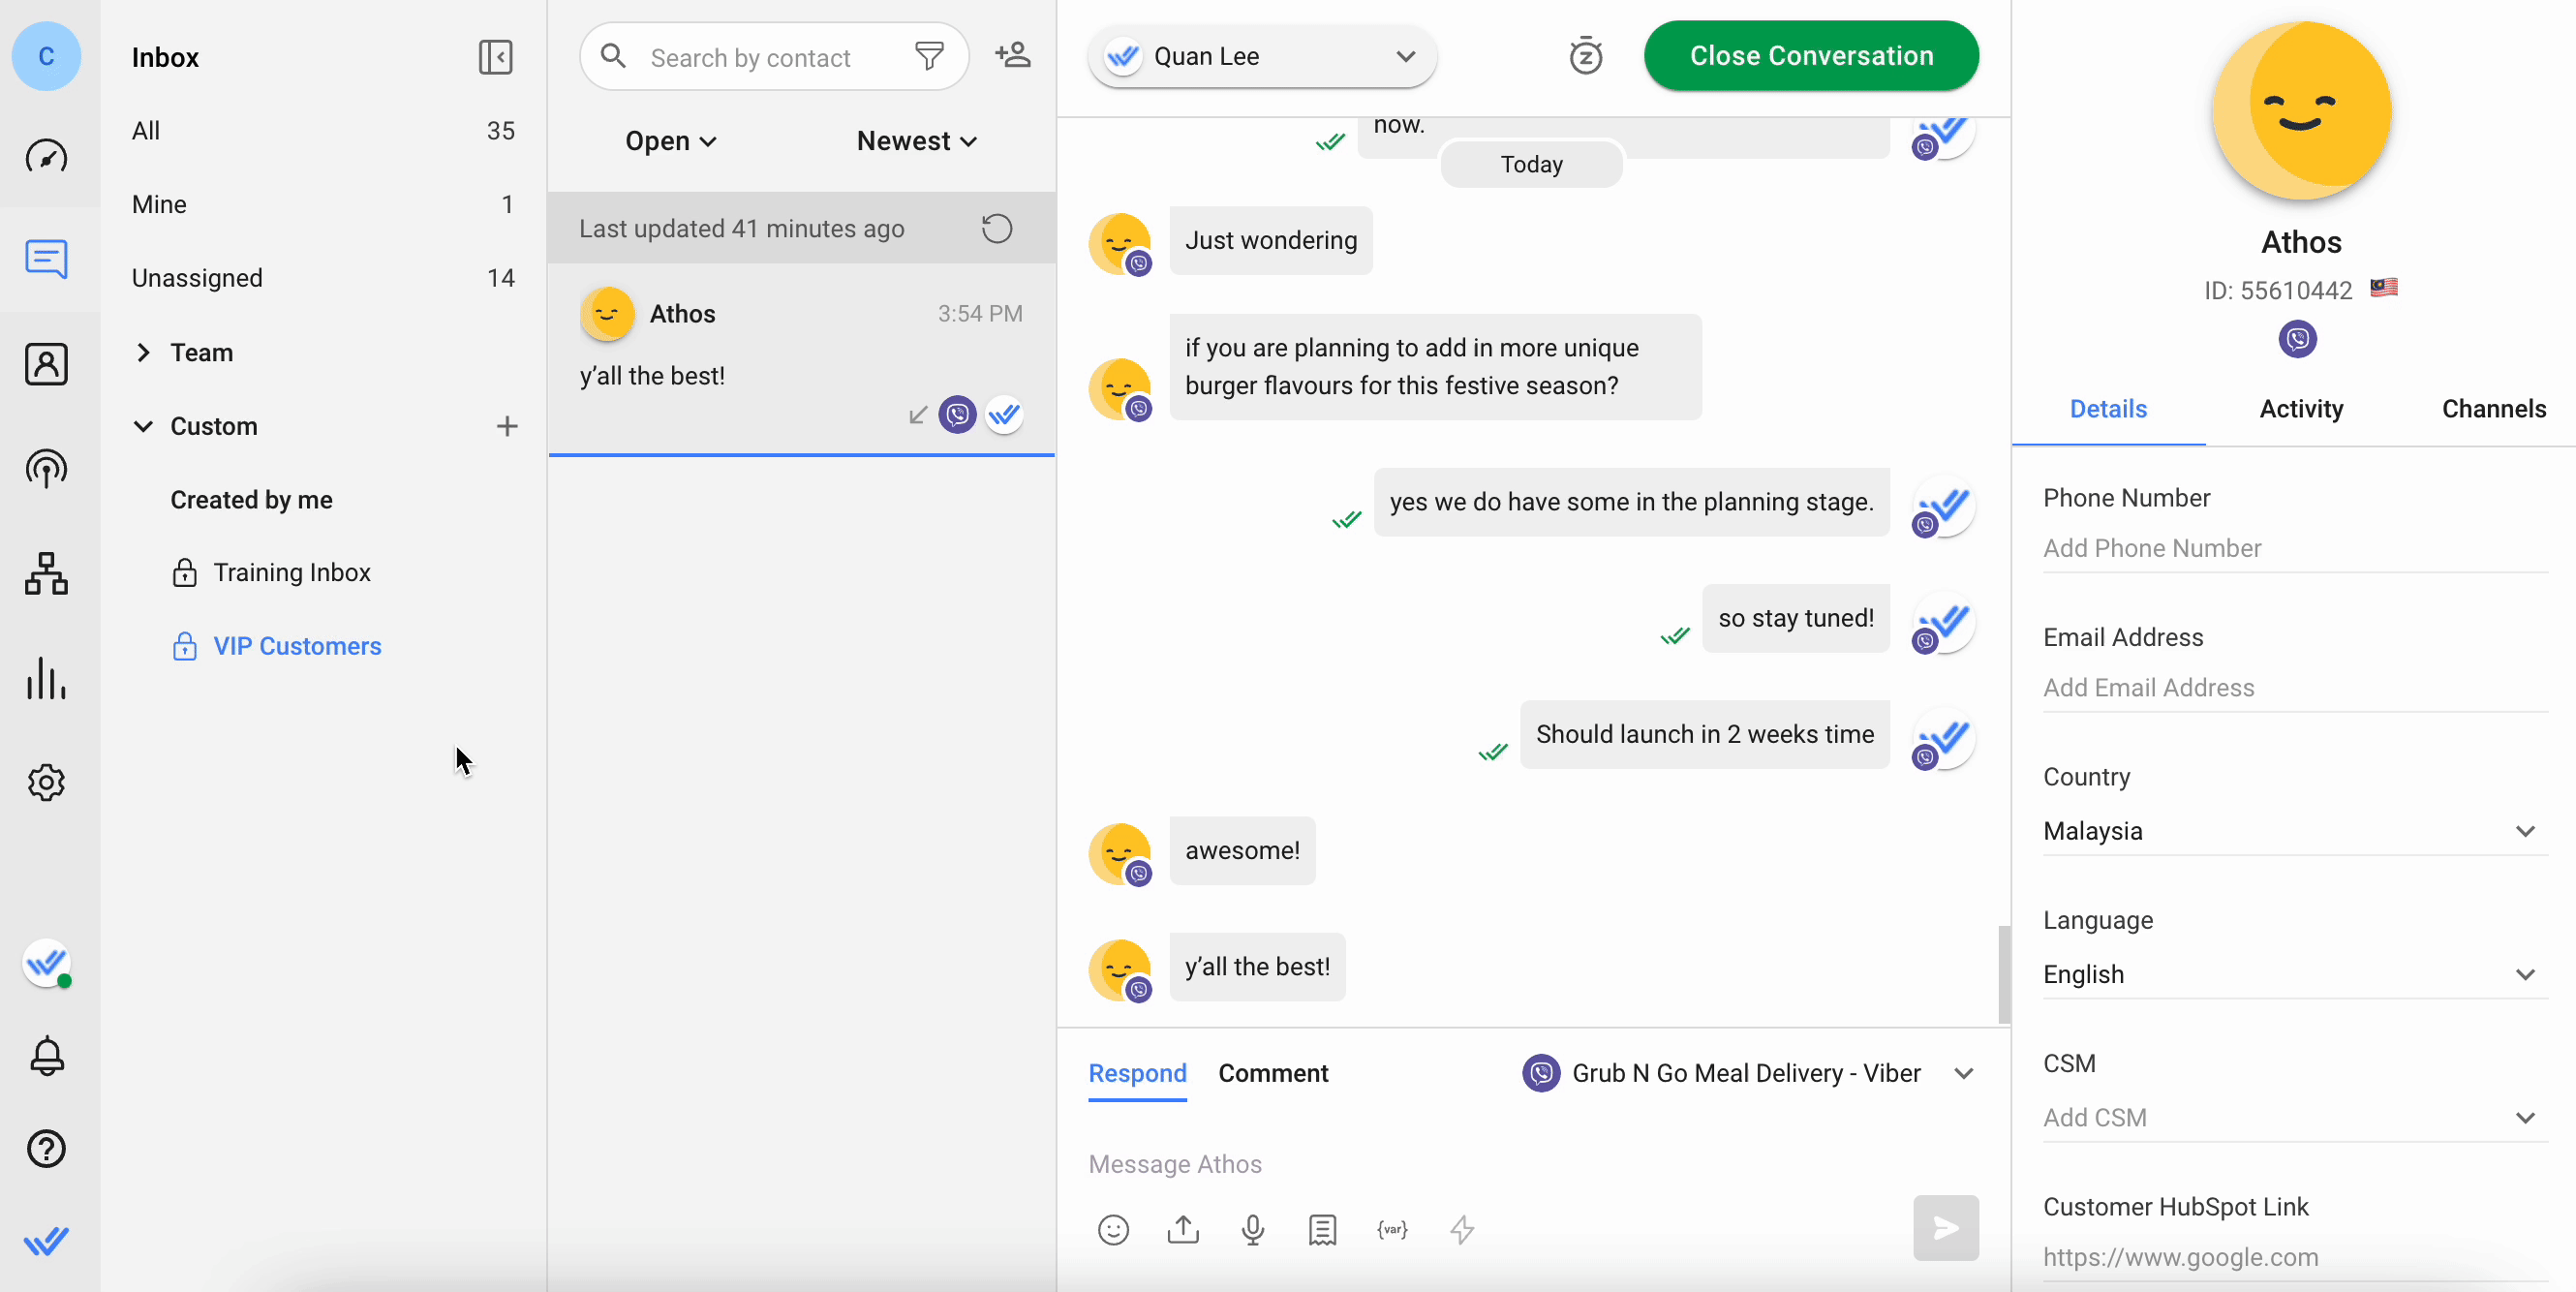Click the Malaysia flag next to ID
The height and width of the screenshot is (1292, 2576).
(2383, 288)
